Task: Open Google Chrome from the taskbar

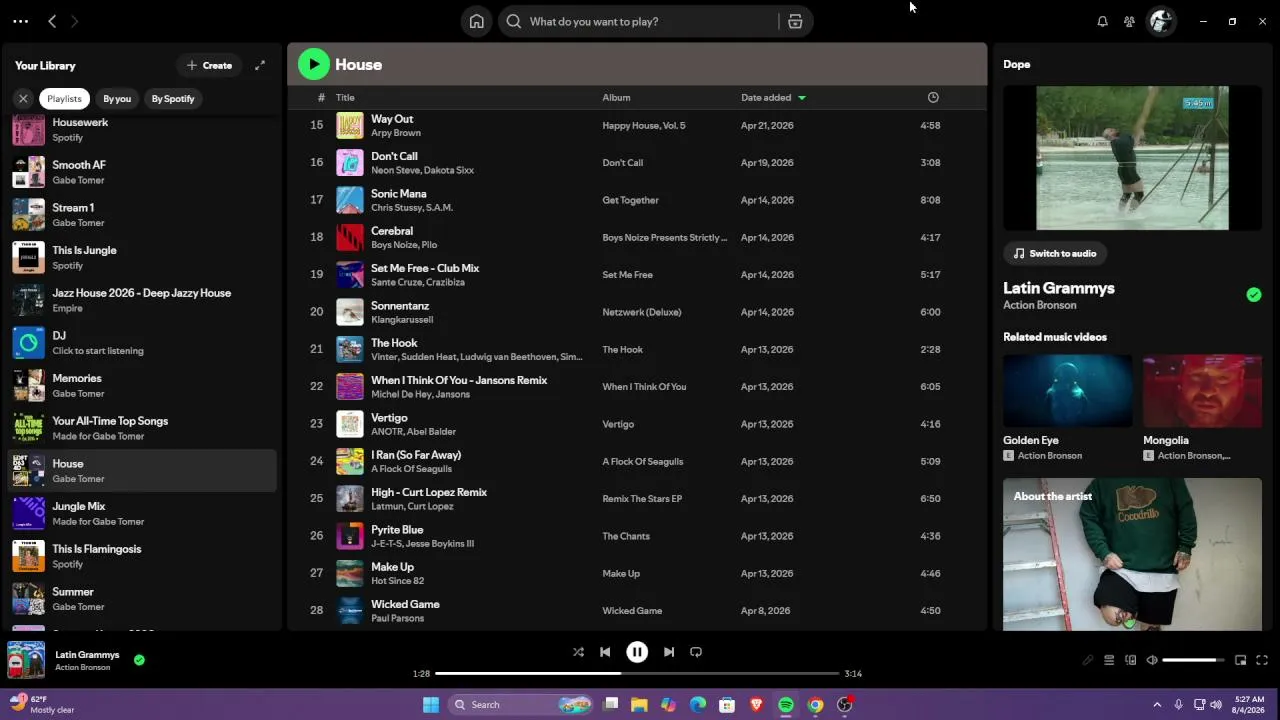Action: (816, 705)
